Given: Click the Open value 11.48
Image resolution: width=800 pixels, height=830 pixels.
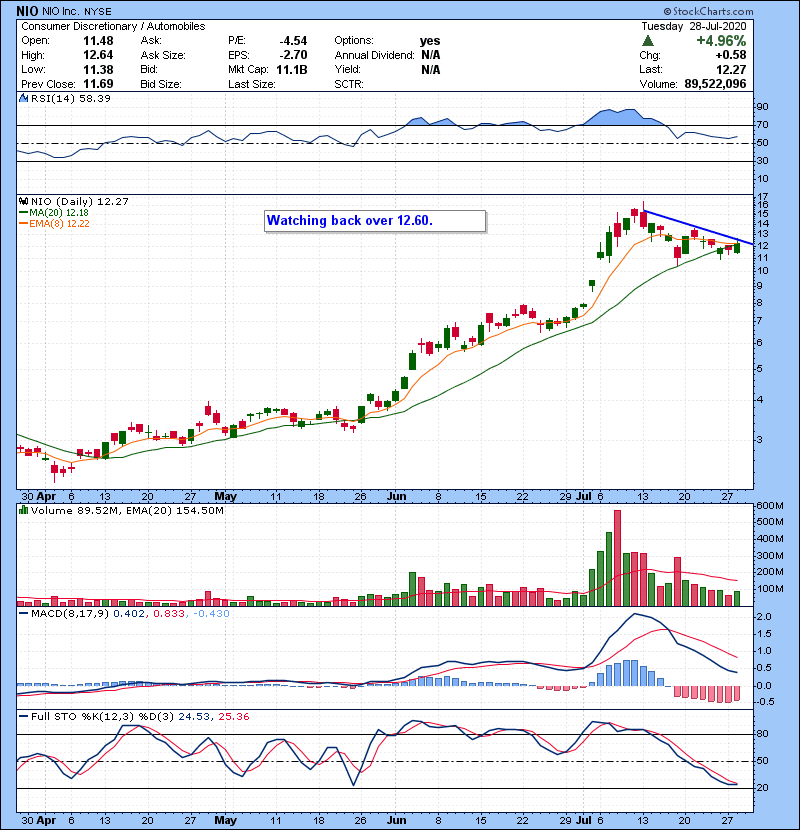Looking at the screenshot, I should click(x=98, y=41).
